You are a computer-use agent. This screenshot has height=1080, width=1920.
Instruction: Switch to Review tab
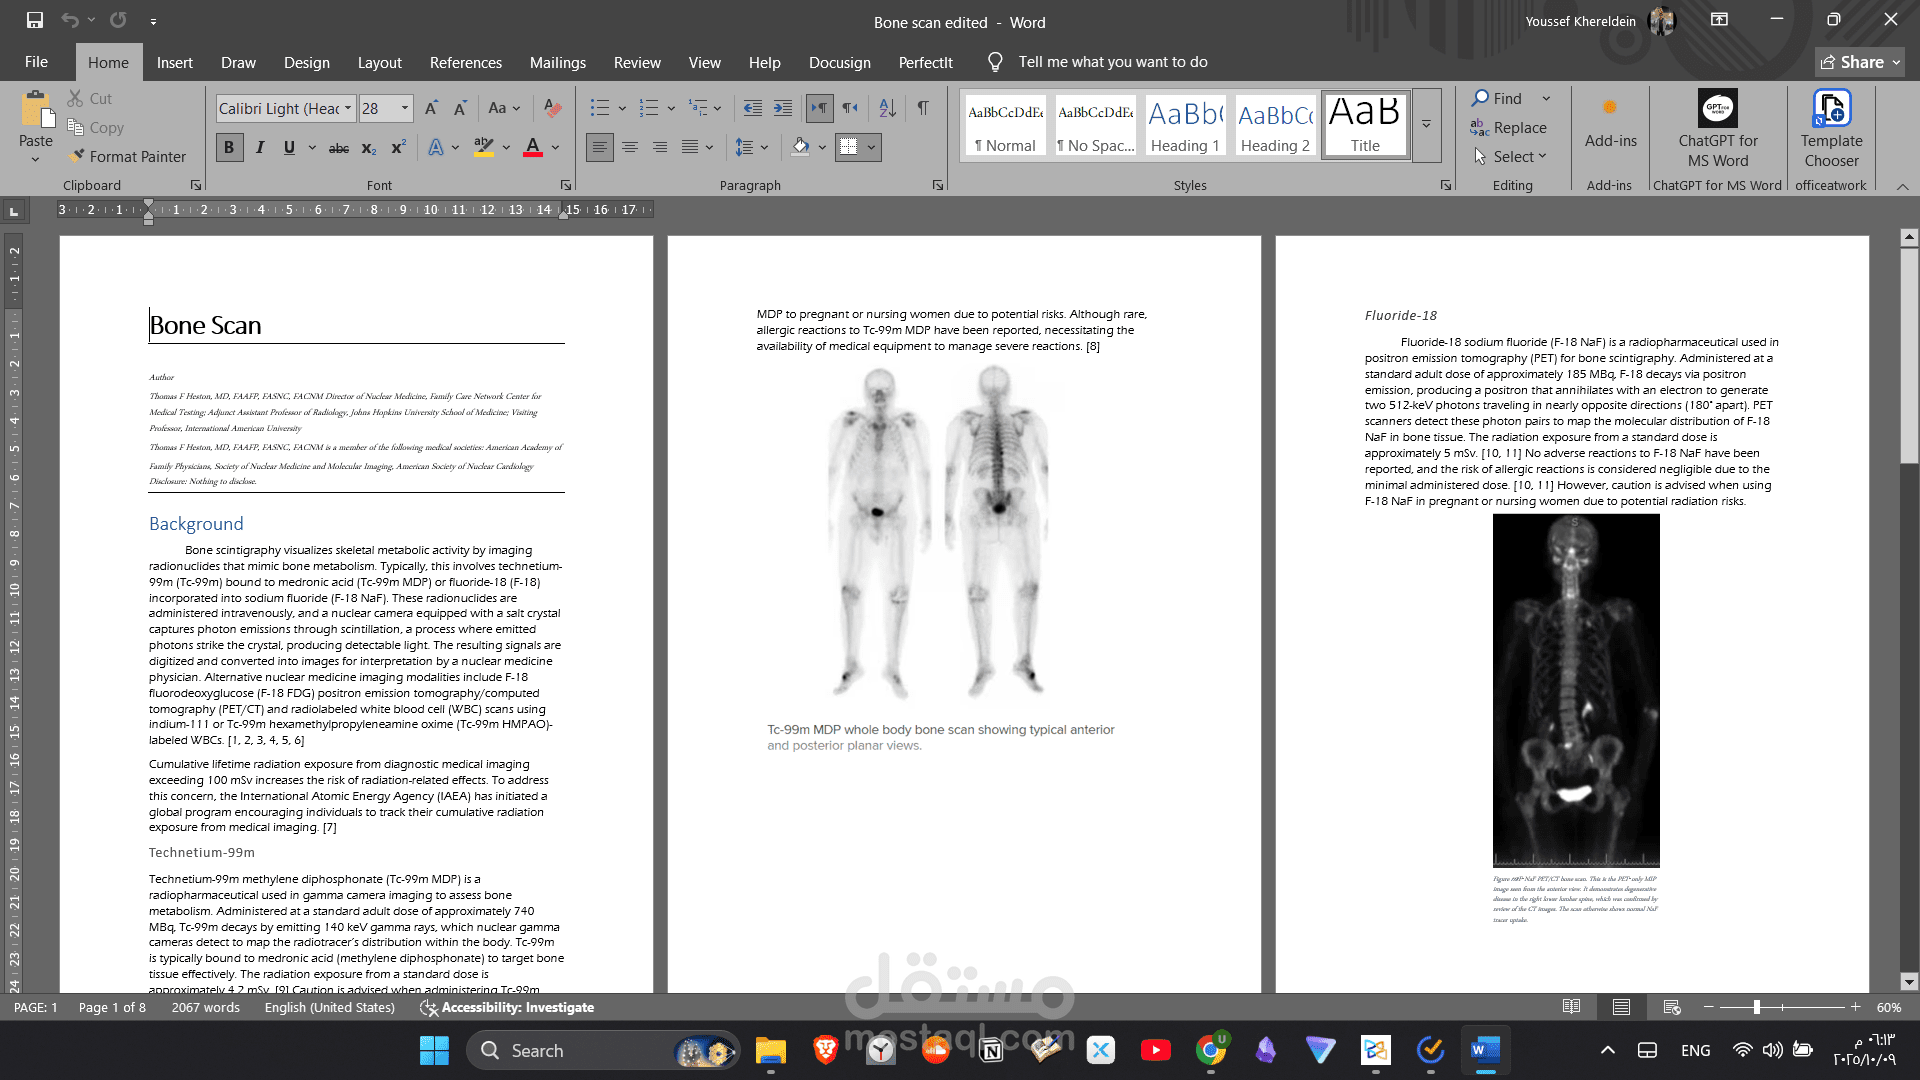[x=637, y=62]
